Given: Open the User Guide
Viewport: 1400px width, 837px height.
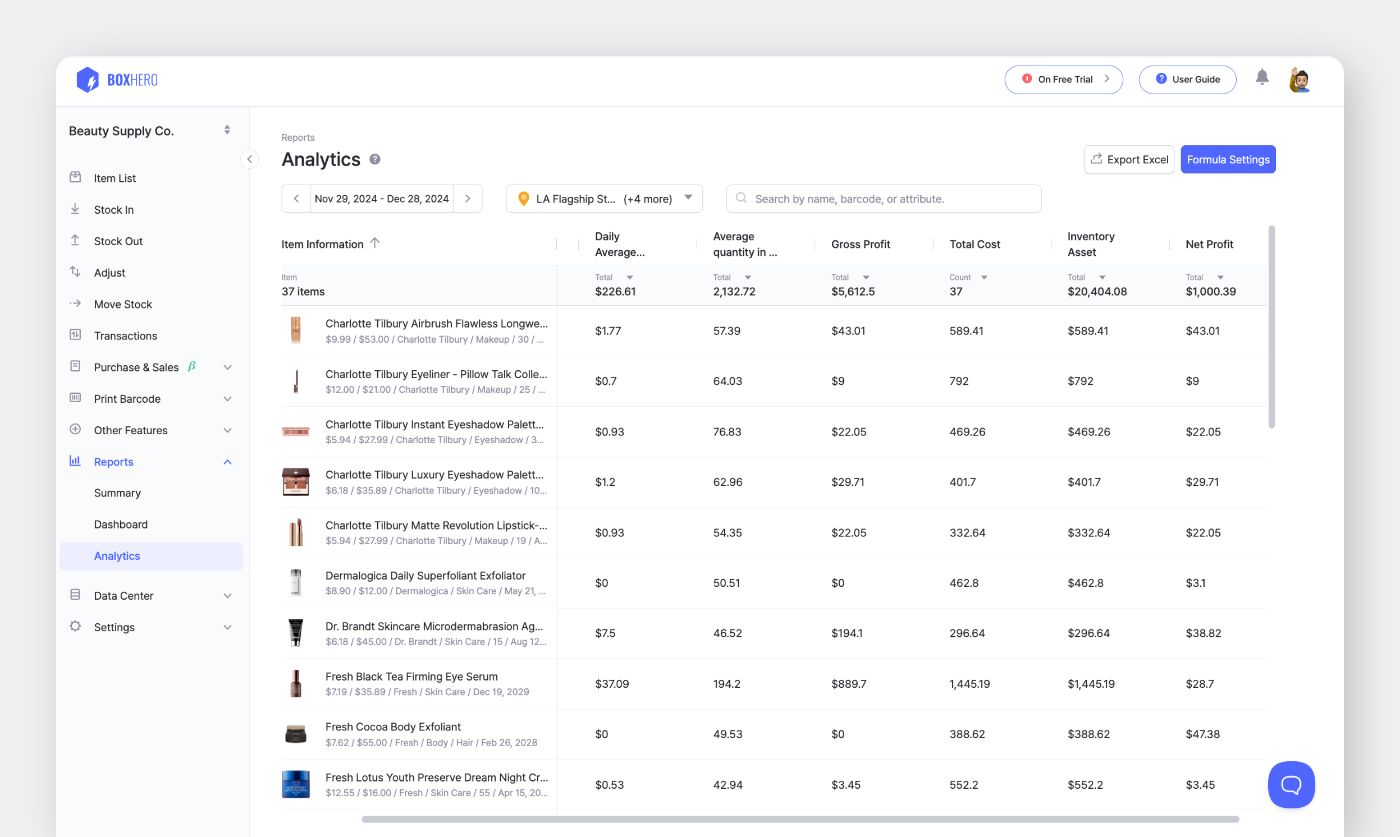Looking at the screenshot, I should pyautogui.click(x=1188, y=79).
